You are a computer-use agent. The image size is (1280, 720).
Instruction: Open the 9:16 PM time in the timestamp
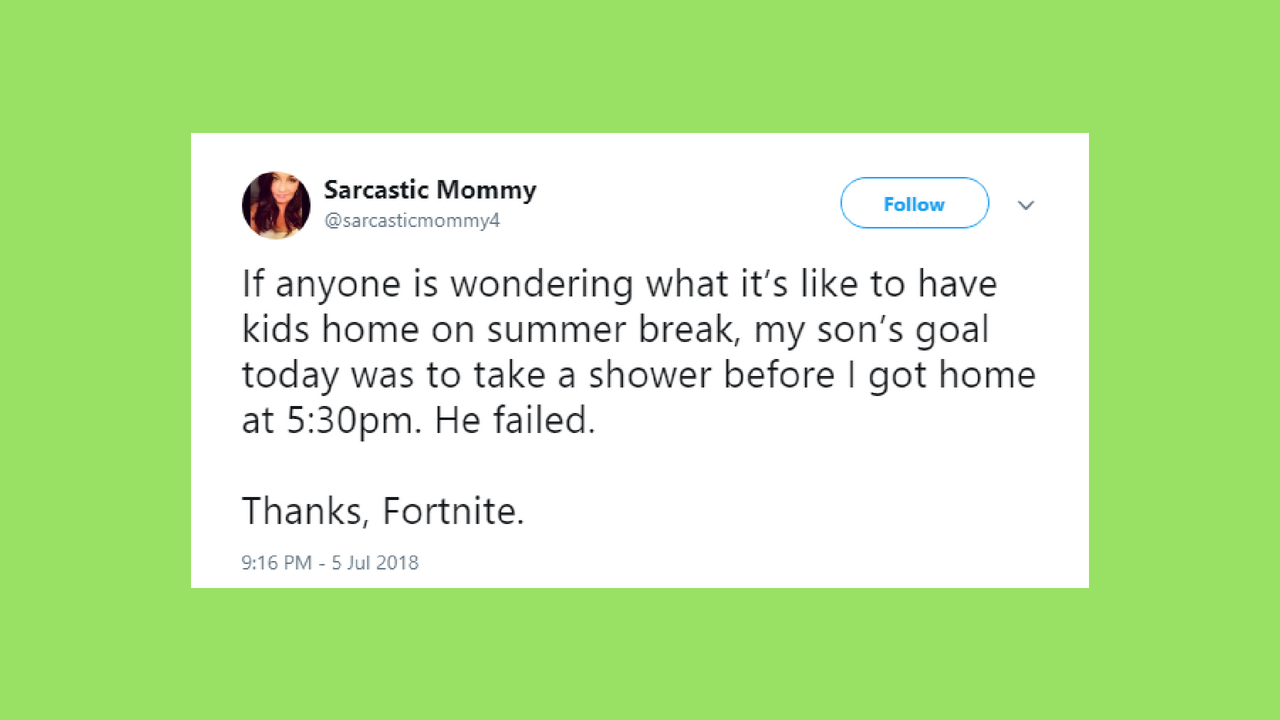(x=277, y=563)
